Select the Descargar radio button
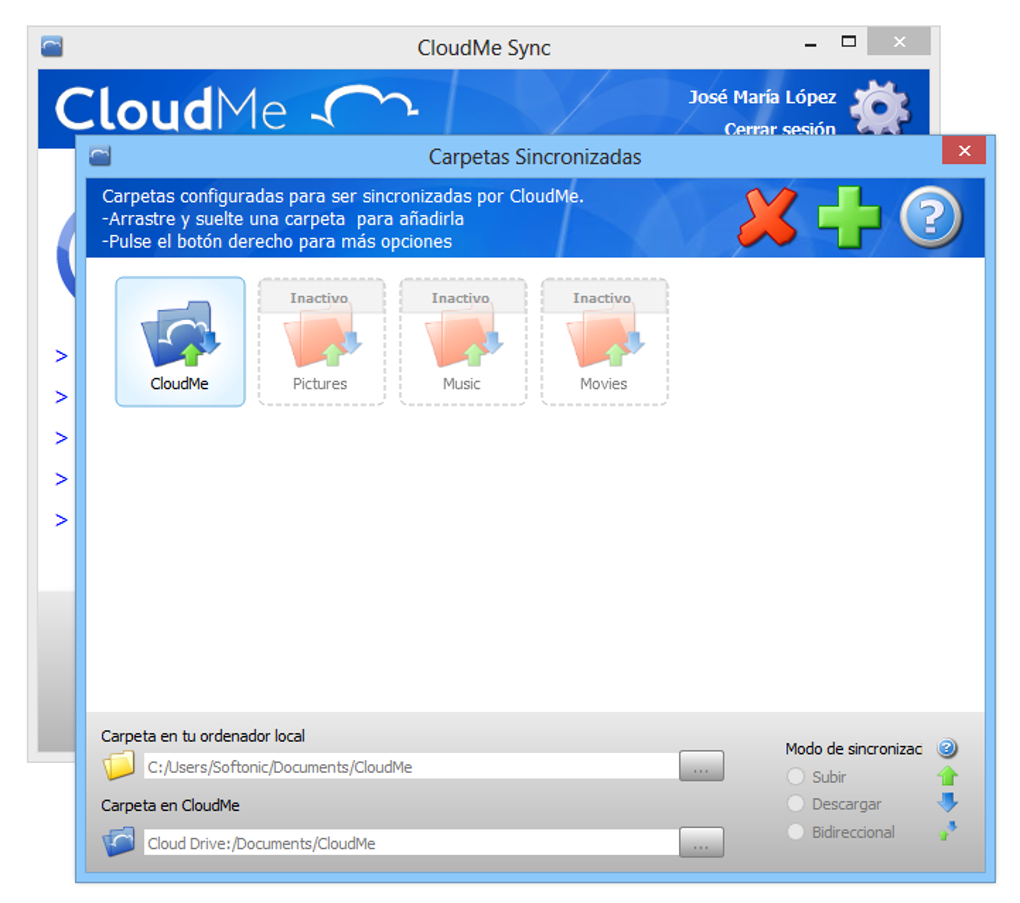Screen dimensions: 1020x903 tap(796, 803)
